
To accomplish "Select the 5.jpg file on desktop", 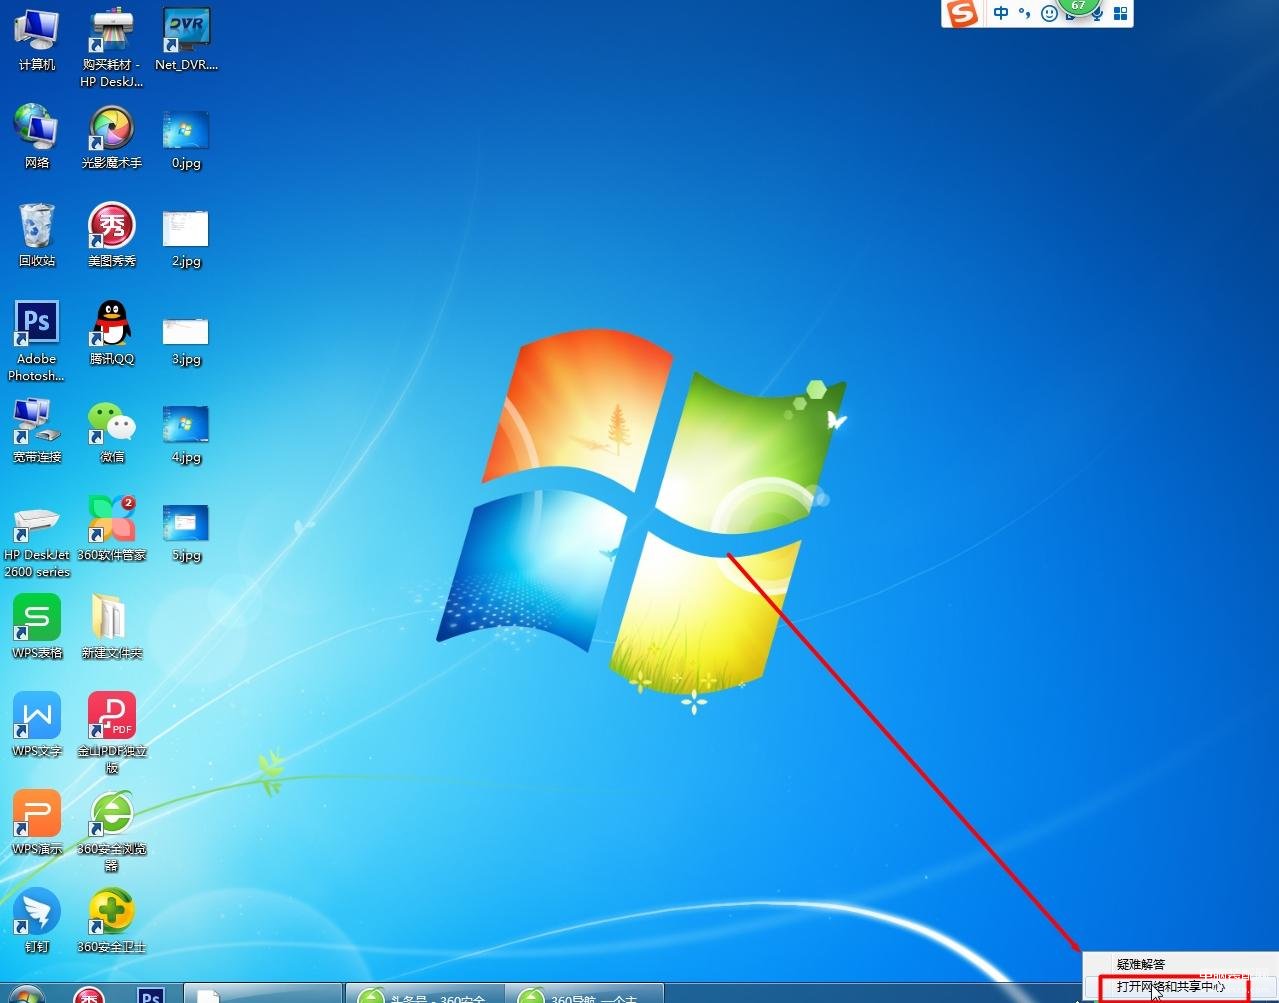I will pos(186,533).
